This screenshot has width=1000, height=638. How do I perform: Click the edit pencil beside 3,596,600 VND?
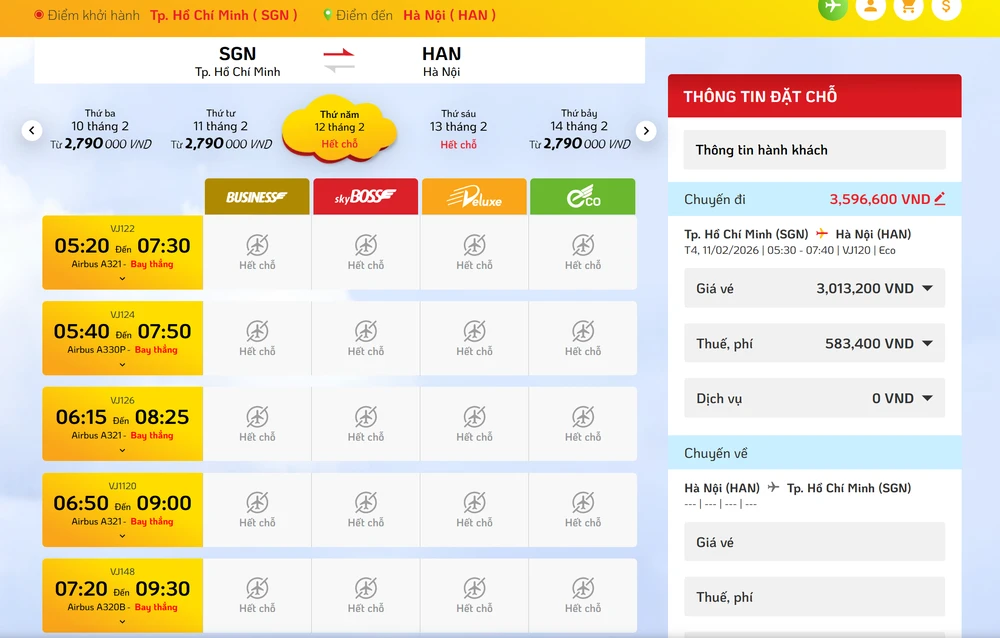tap(939, 199)
